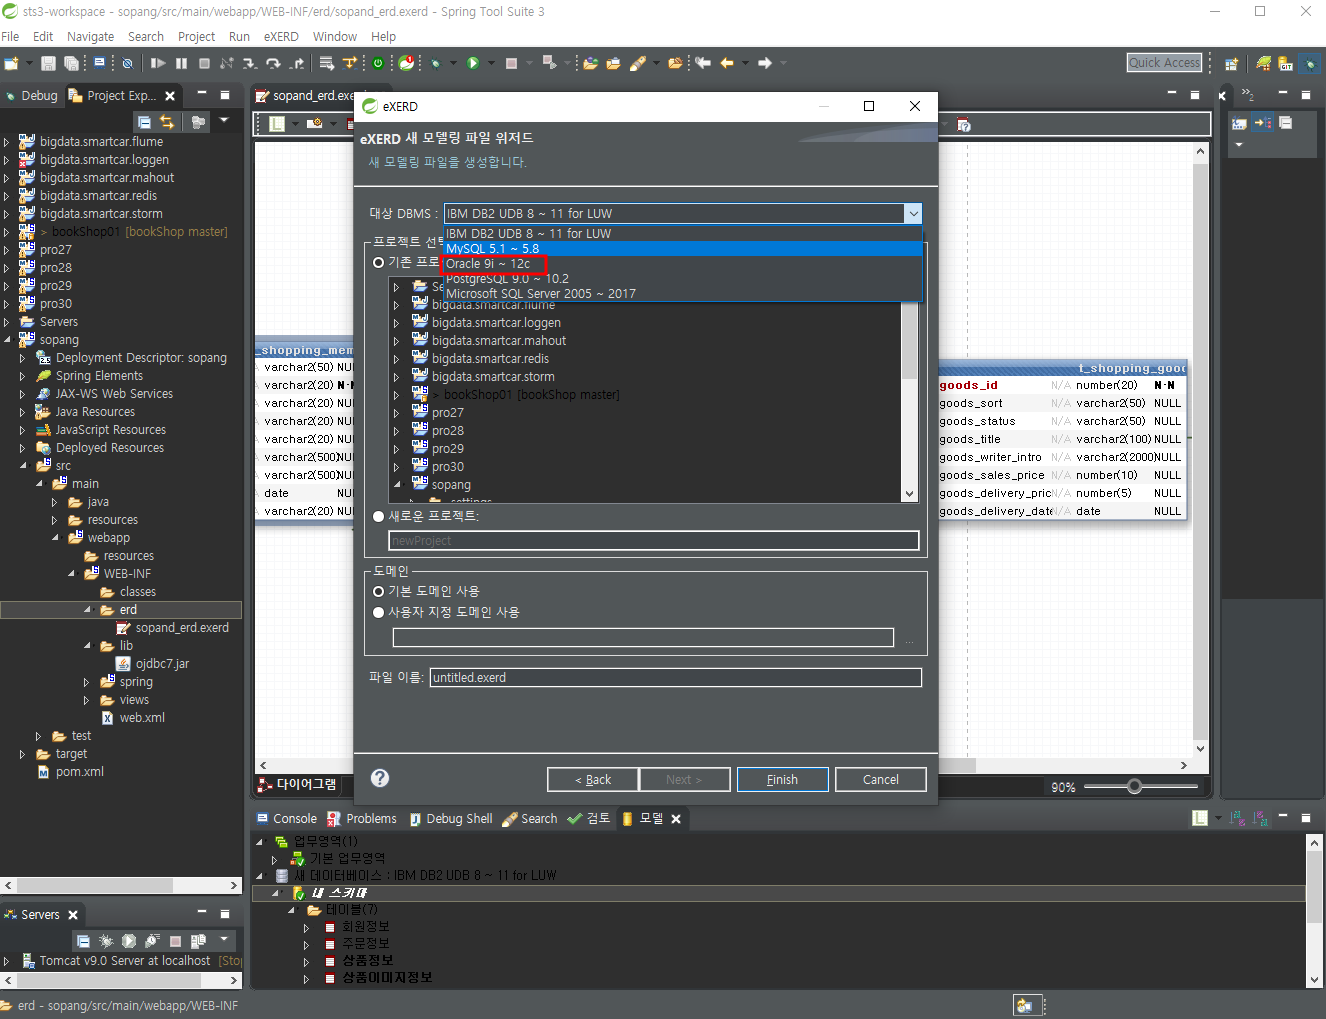Click the 다이어그램 tab at editor bottom

[x=298, y=784]
